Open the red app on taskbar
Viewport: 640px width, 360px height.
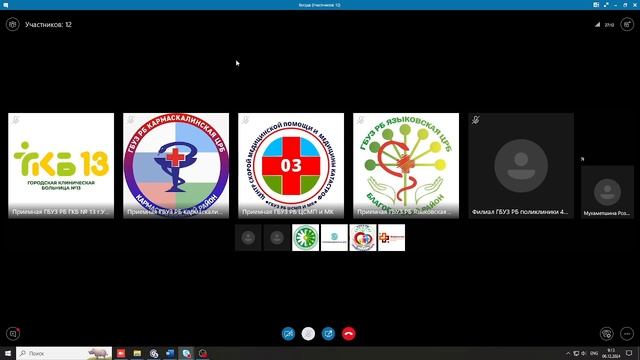click(x=121, y=353)
